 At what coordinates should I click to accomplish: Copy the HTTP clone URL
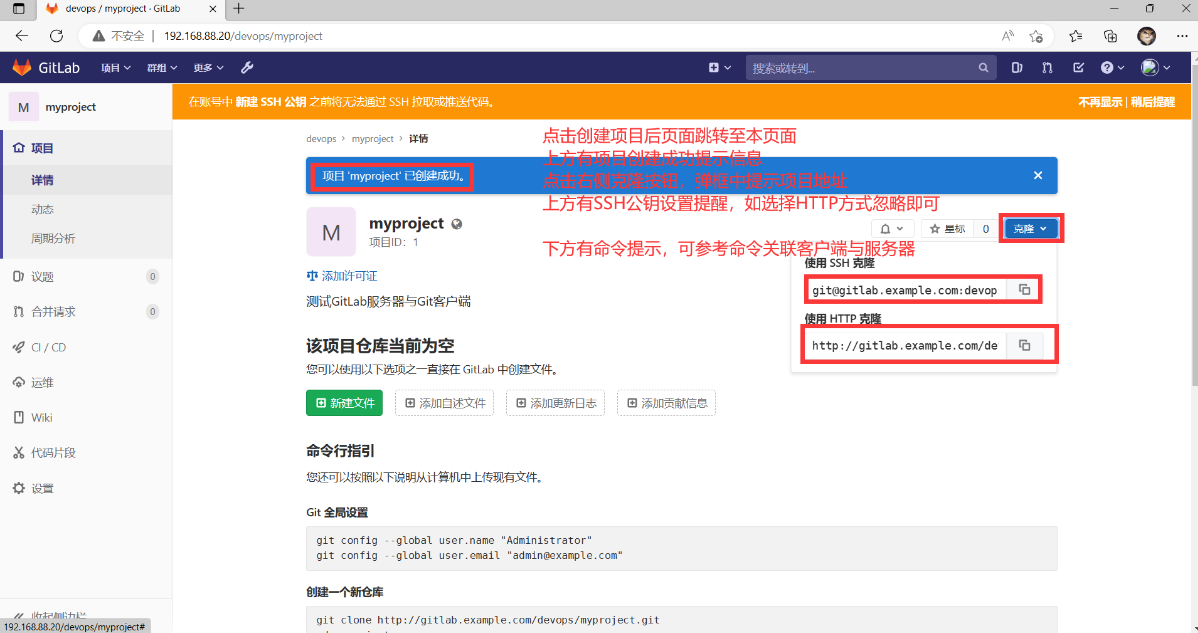coord(1025,346)
